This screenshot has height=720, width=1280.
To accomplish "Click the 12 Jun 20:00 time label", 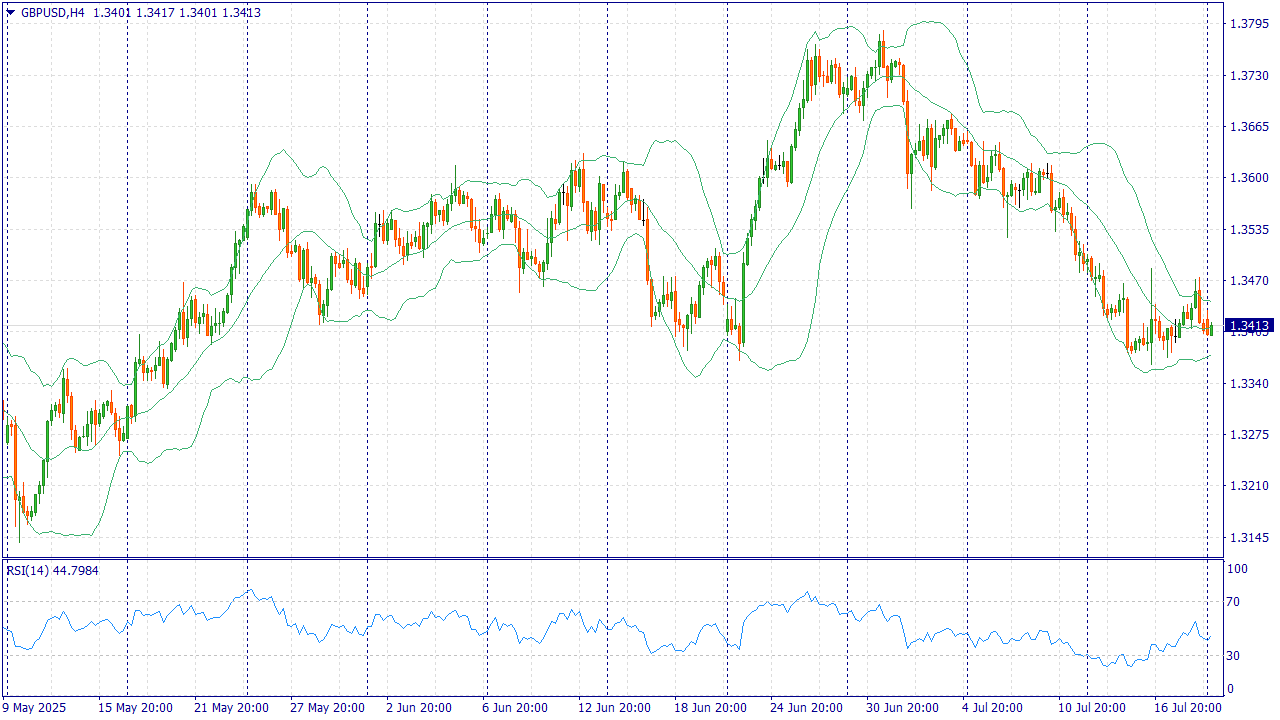I will pos(613,708).
